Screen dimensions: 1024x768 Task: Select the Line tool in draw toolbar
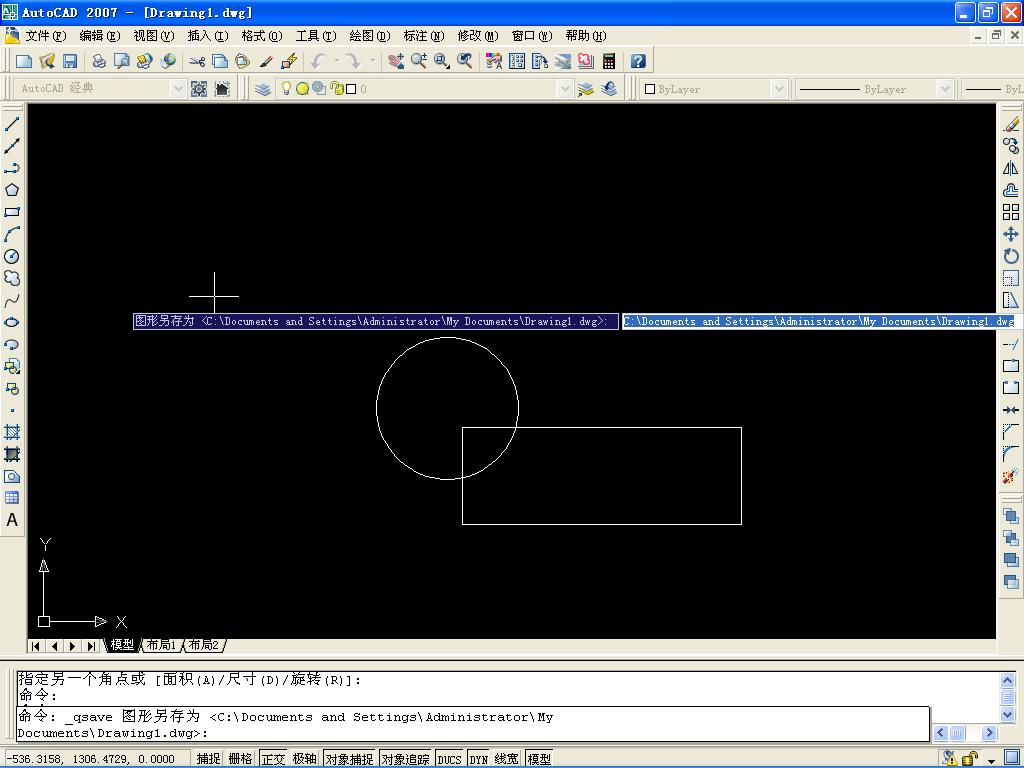click(x=12, y=123)
